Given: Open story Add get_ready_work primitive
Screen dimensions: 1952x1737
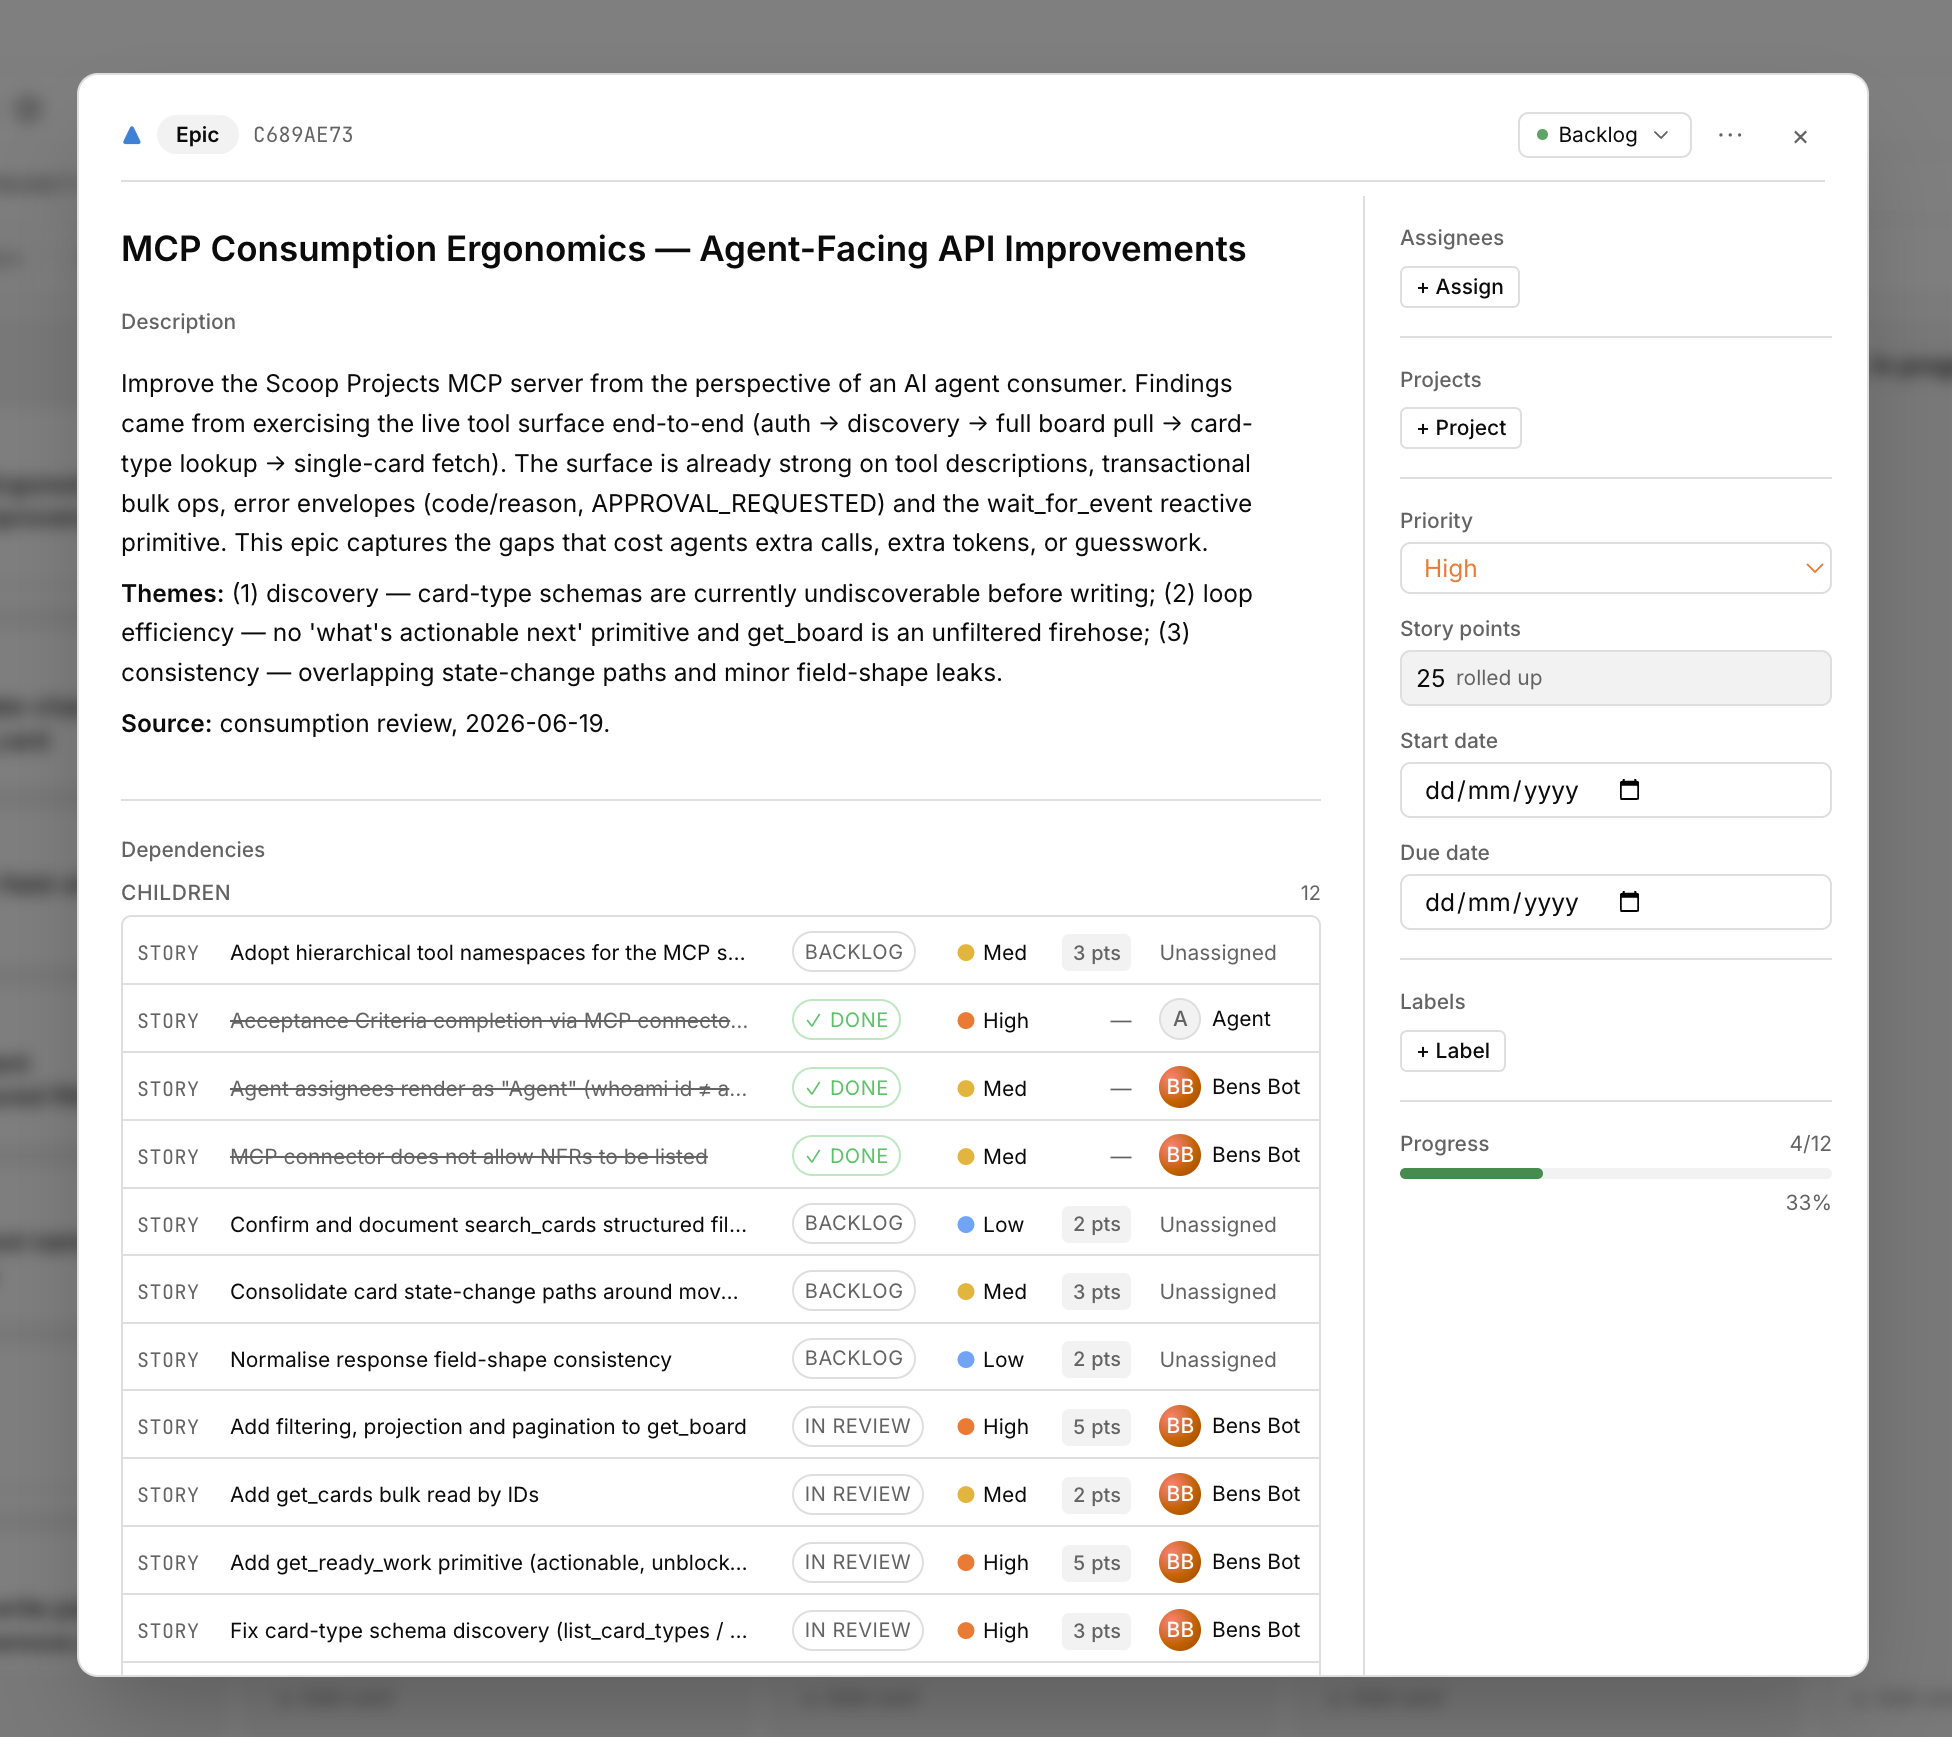Looking at the screenshot, I should (488, 1563).
